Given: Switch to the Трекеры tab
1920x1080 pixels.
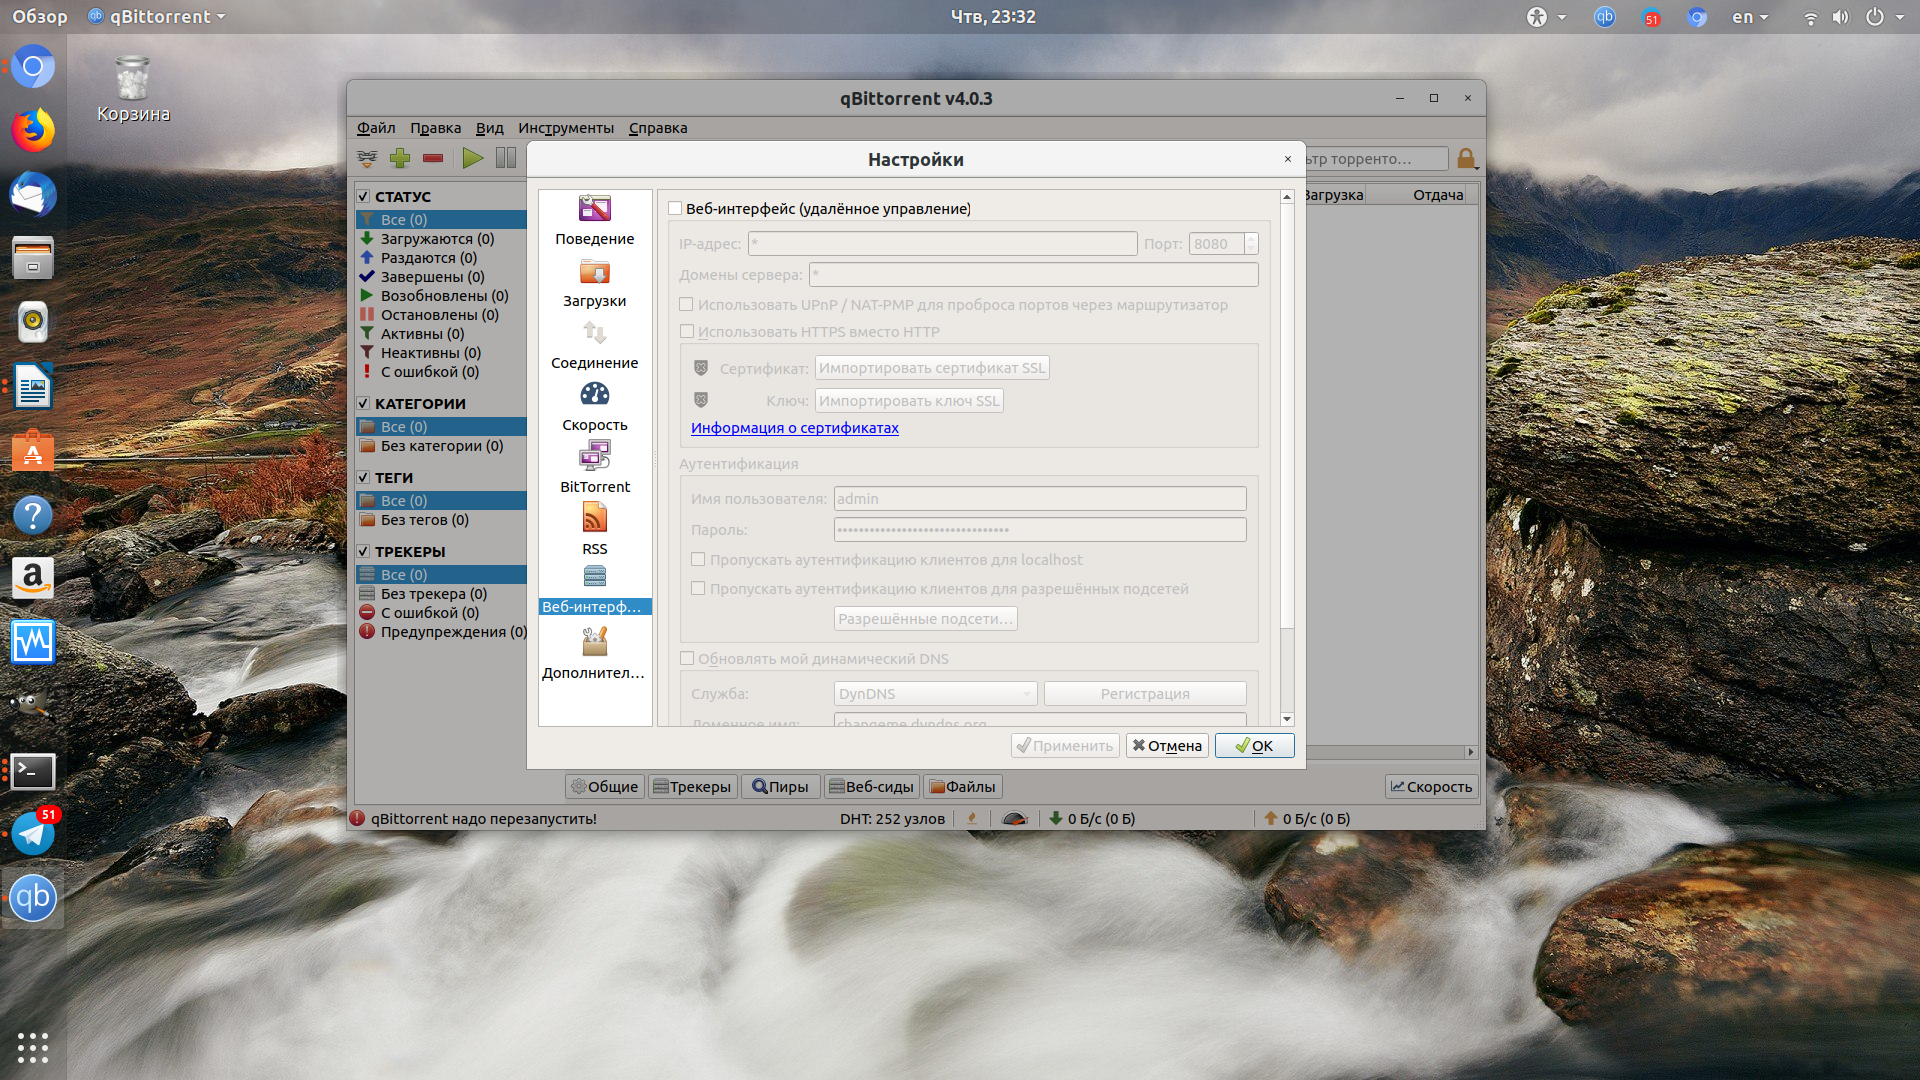Looking at the screenshot, I should point(692,787).
